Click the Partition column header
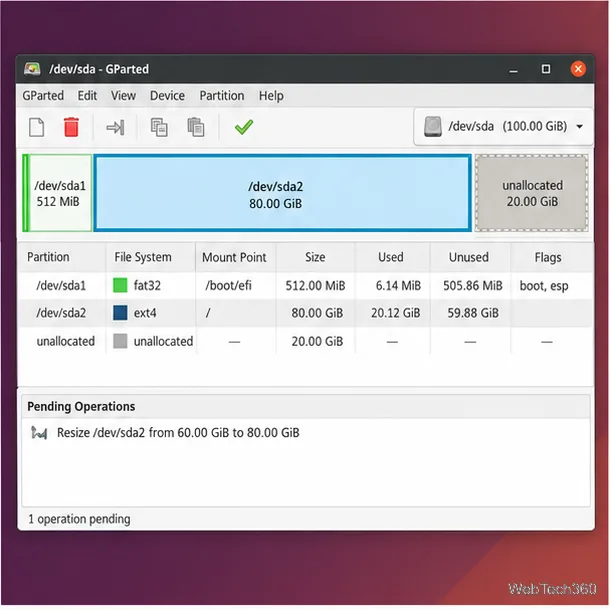This screenshot has width=610, height=610. point(61,257)
